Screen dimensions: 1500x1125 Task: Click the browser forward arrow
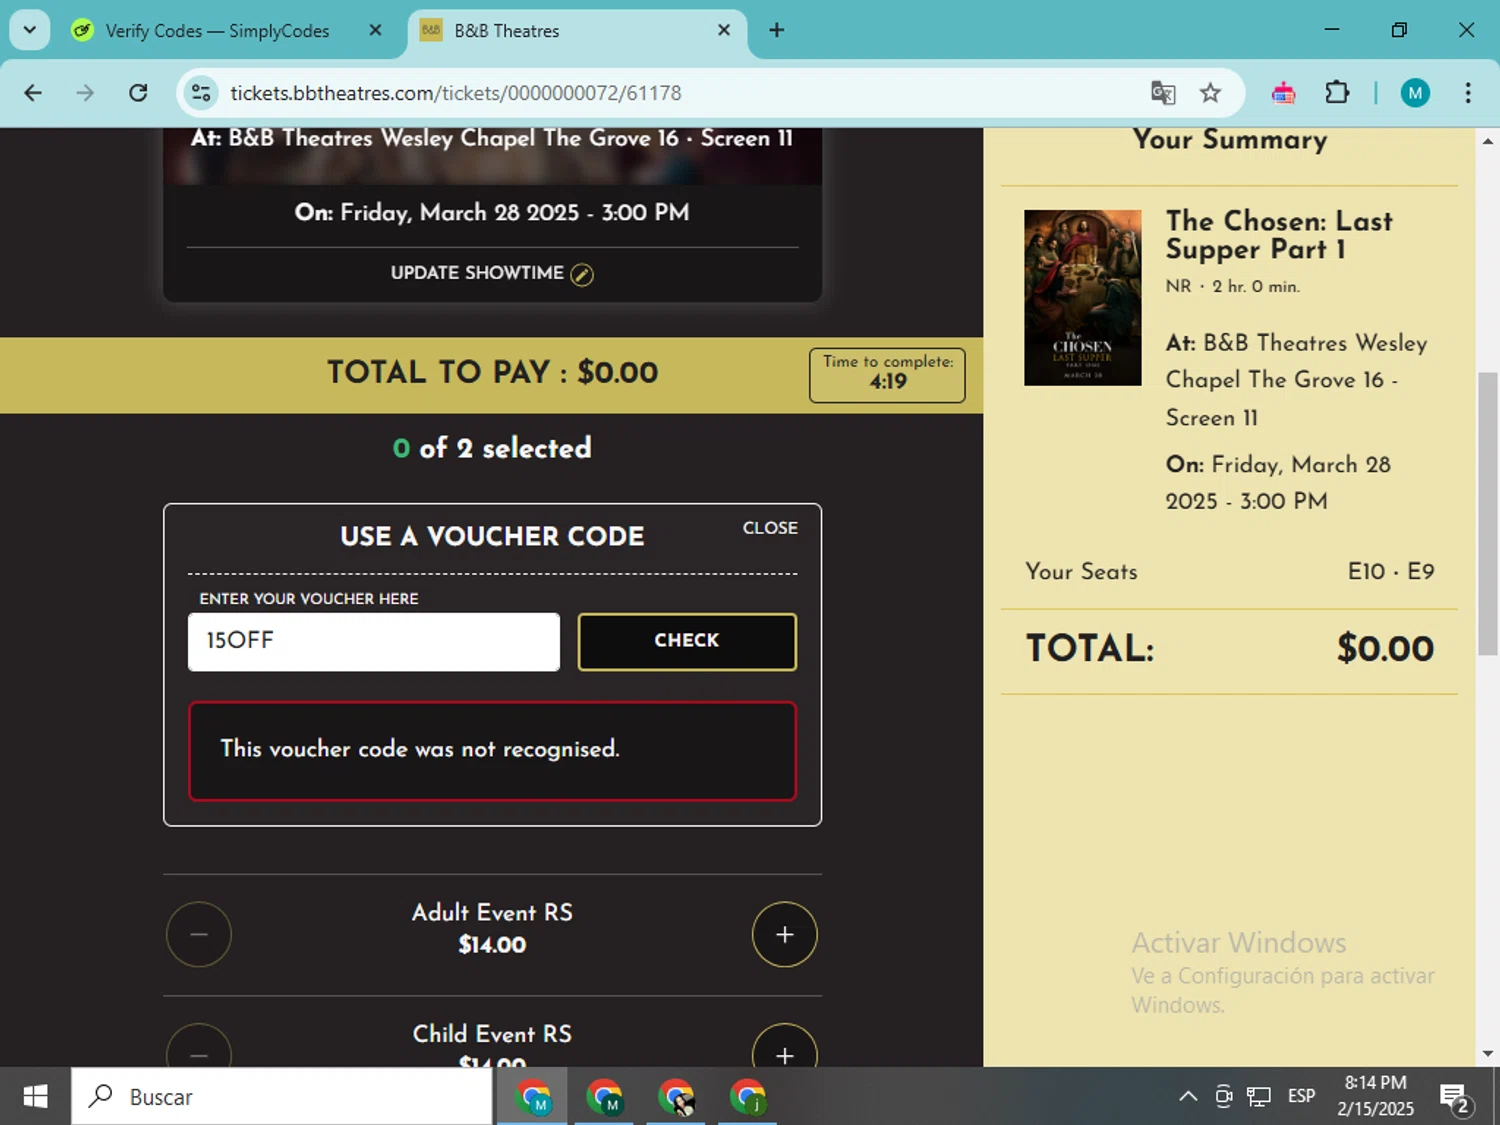pos(85,93)
